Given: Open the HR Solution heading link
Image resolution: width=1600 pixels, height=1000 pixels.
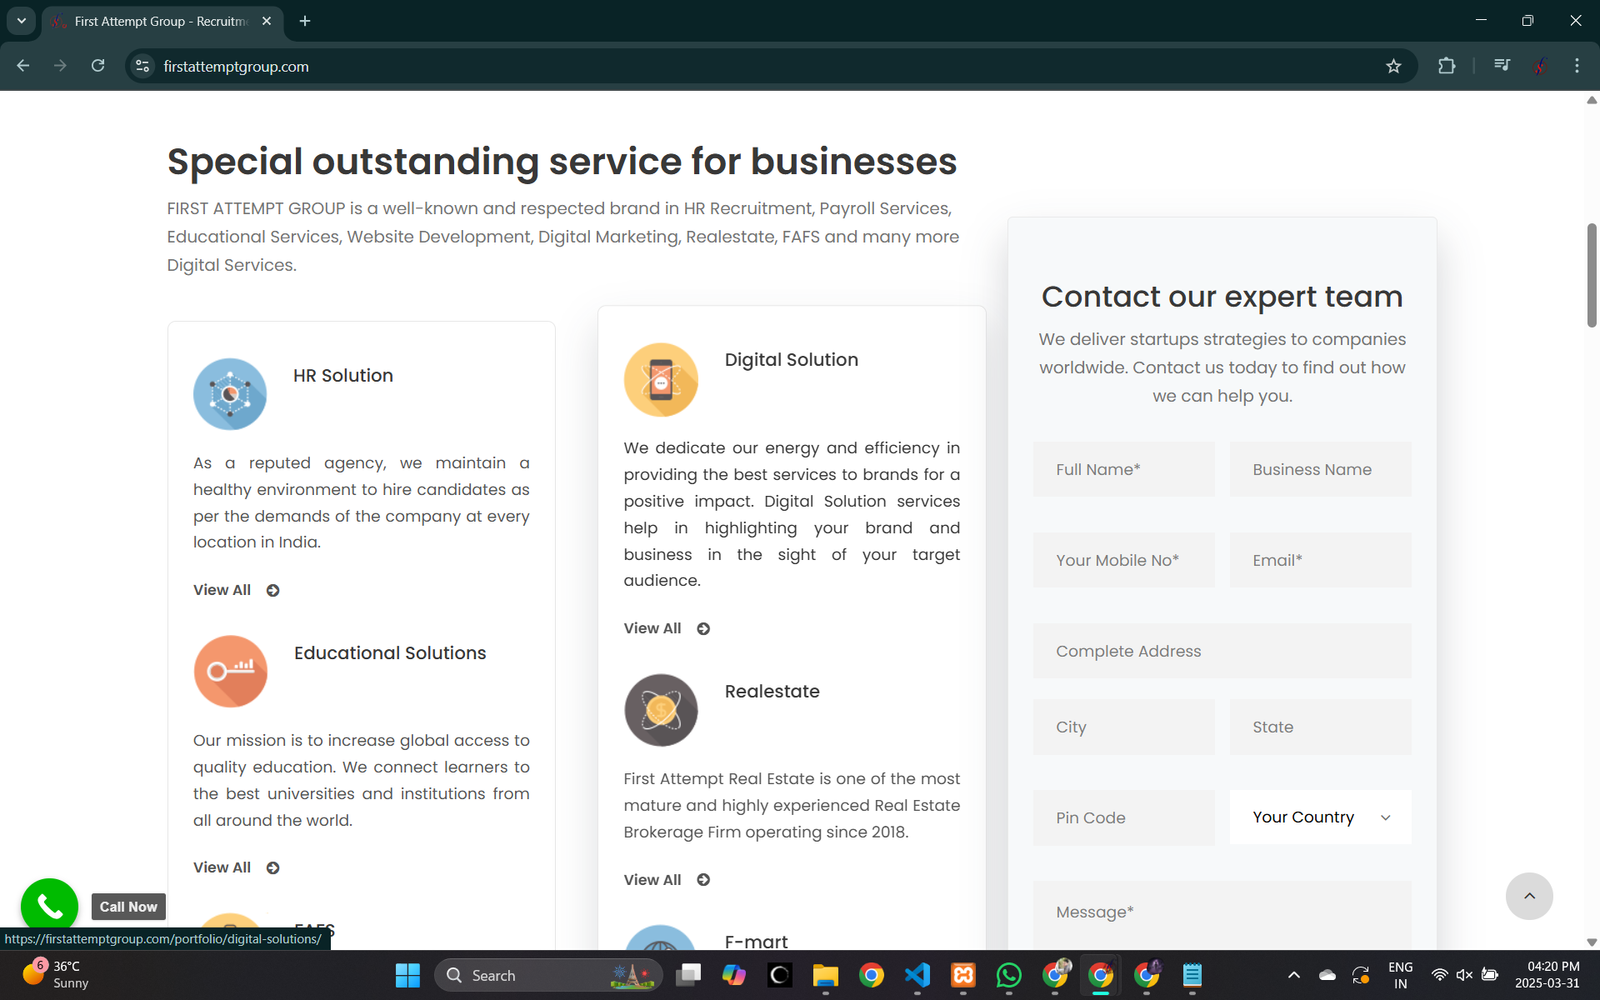Looking at the screenshot, I should 343,376.
